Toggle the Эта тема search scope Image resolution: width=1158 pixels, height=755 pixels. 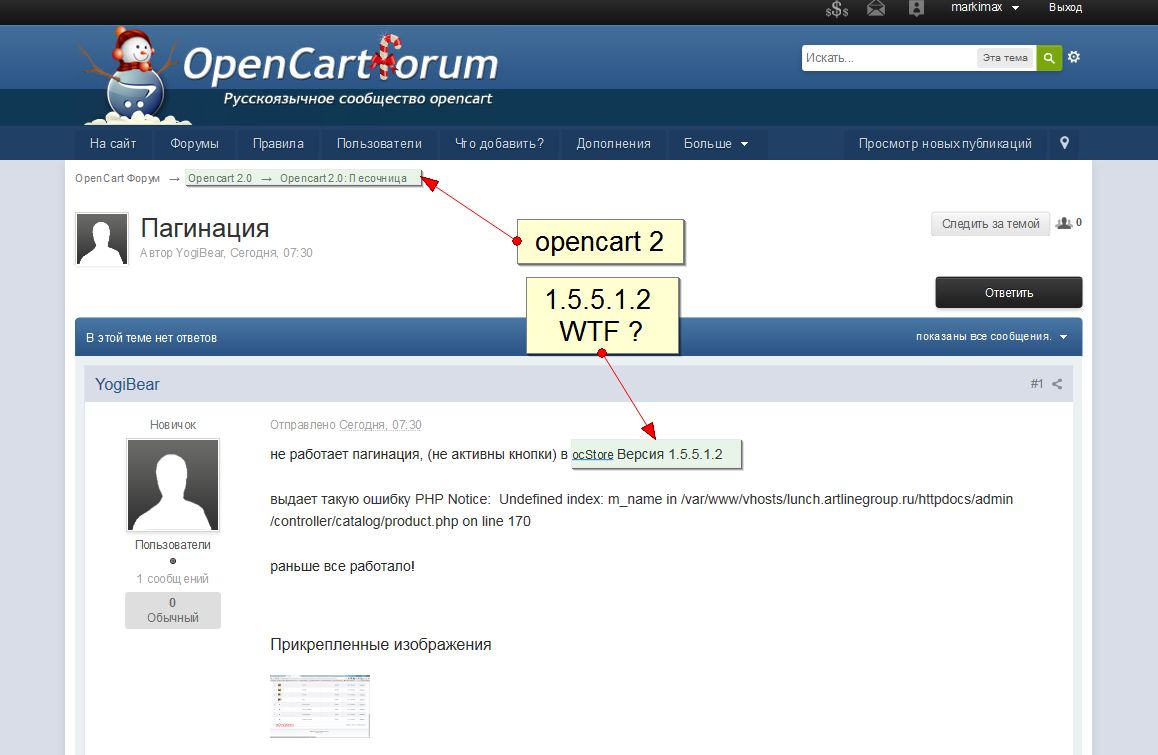[1005, 58]
